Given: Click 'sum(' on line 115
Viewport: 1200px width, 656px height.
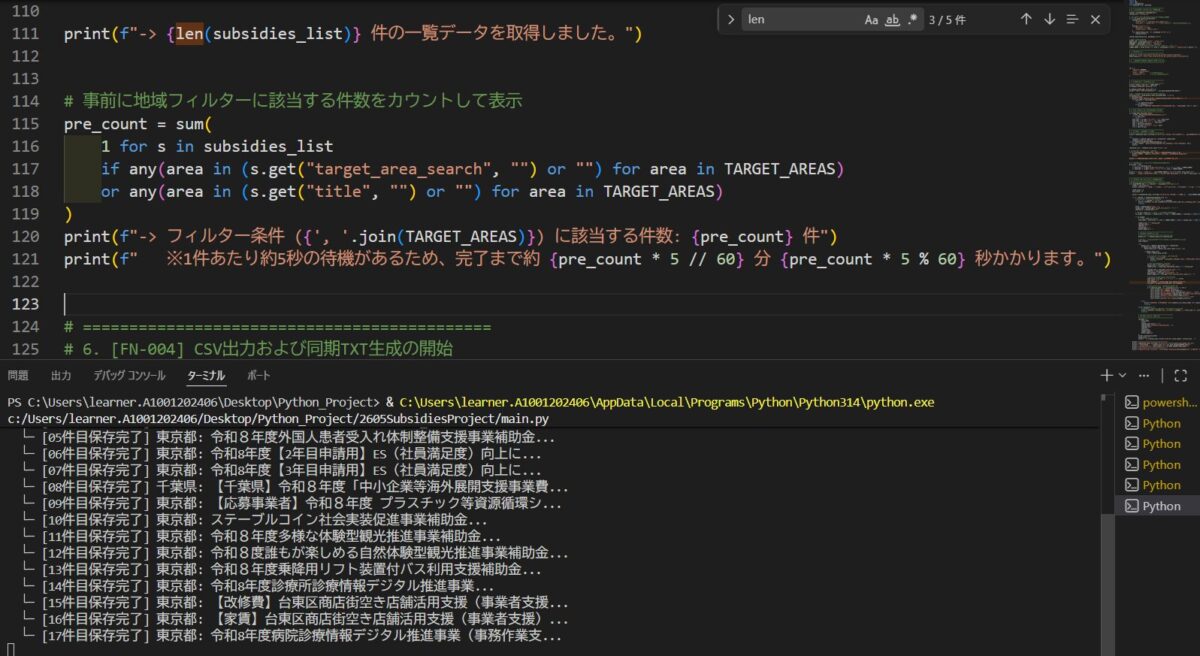Looking at the screenshot, I should [194, 124].
